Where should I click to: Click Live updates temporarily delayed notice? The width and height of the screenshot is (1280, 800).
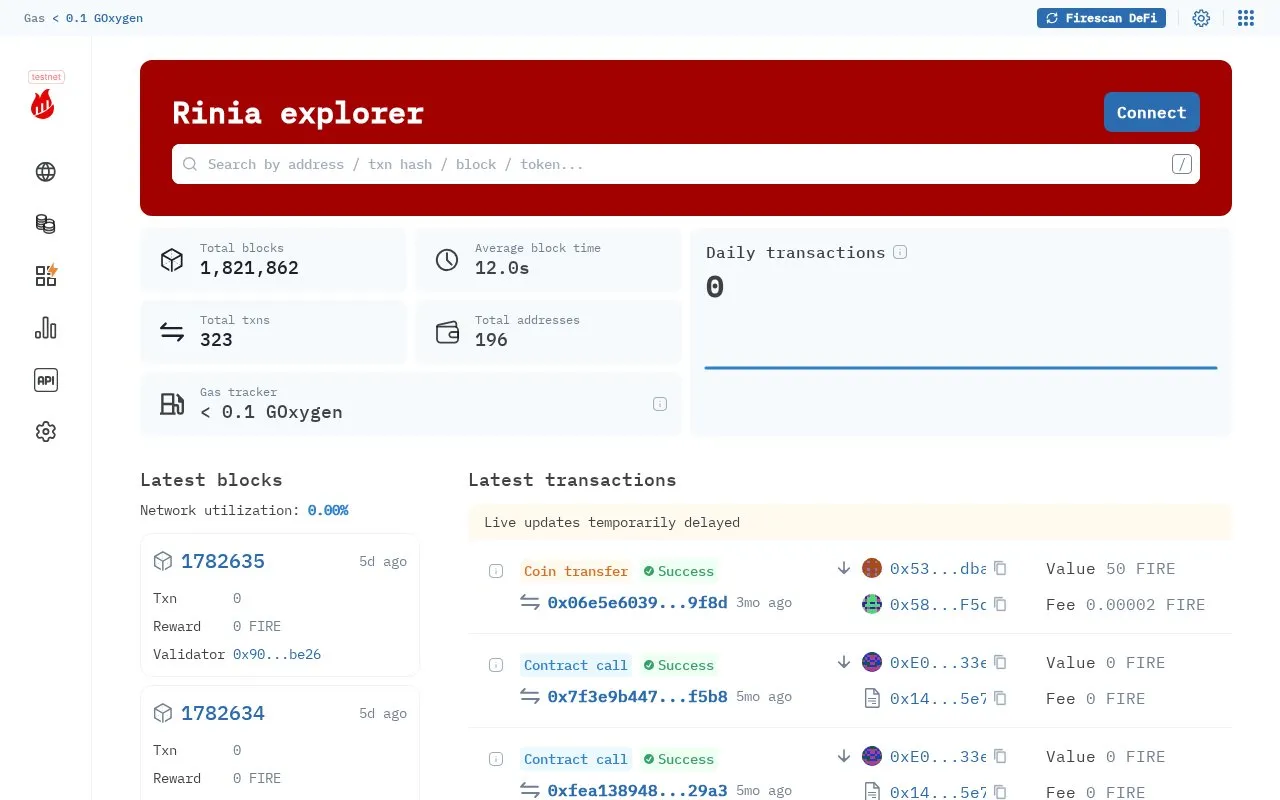pyautogui.click(x=850, y=522)
